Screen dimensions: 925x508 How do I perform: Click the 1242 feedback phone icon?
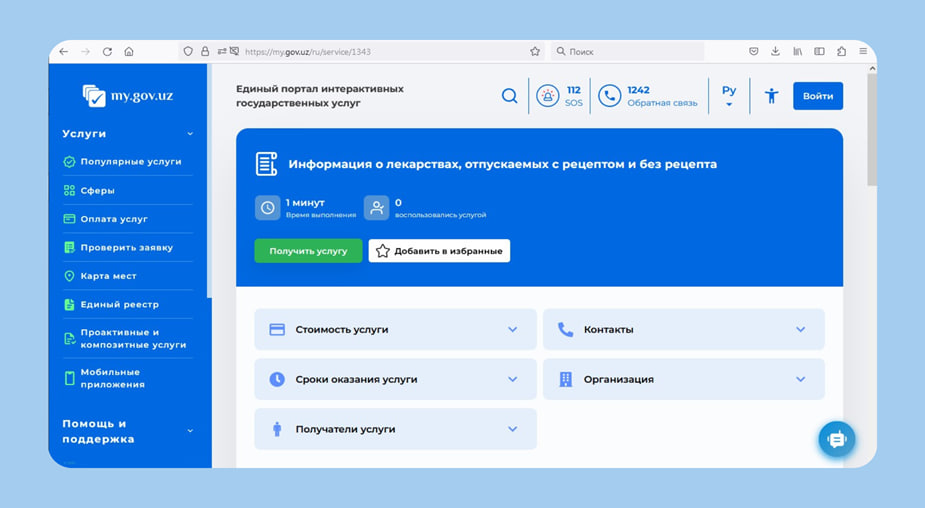pyautogui.click(x=609, y=96)
